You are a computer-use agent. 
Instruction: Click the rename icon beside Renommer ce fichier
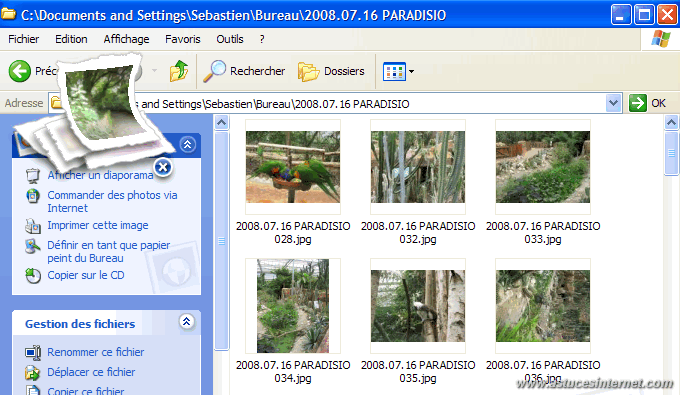pyautogui.click(x=33, y=353)
